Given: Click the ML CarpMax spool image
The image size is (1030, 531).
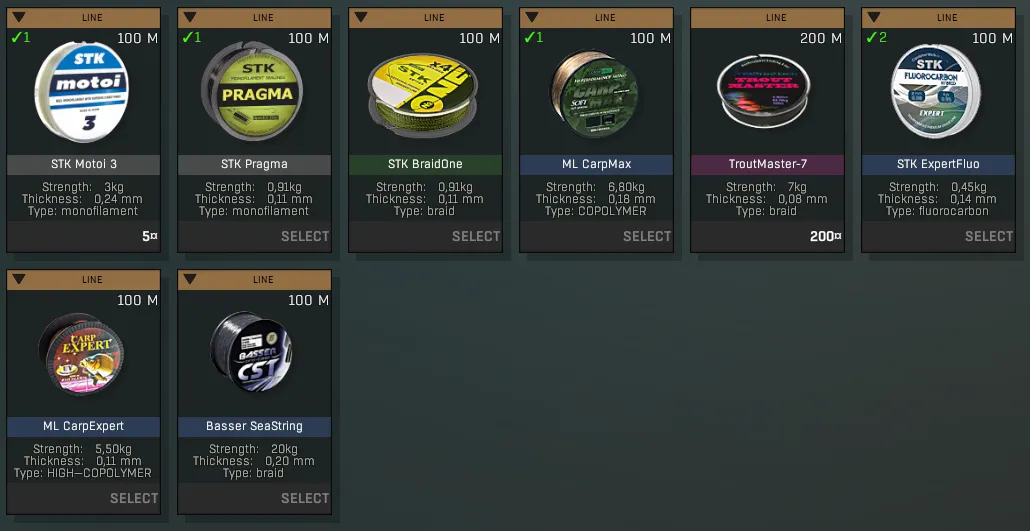Looking at the screenshot, I should point(593,92).
